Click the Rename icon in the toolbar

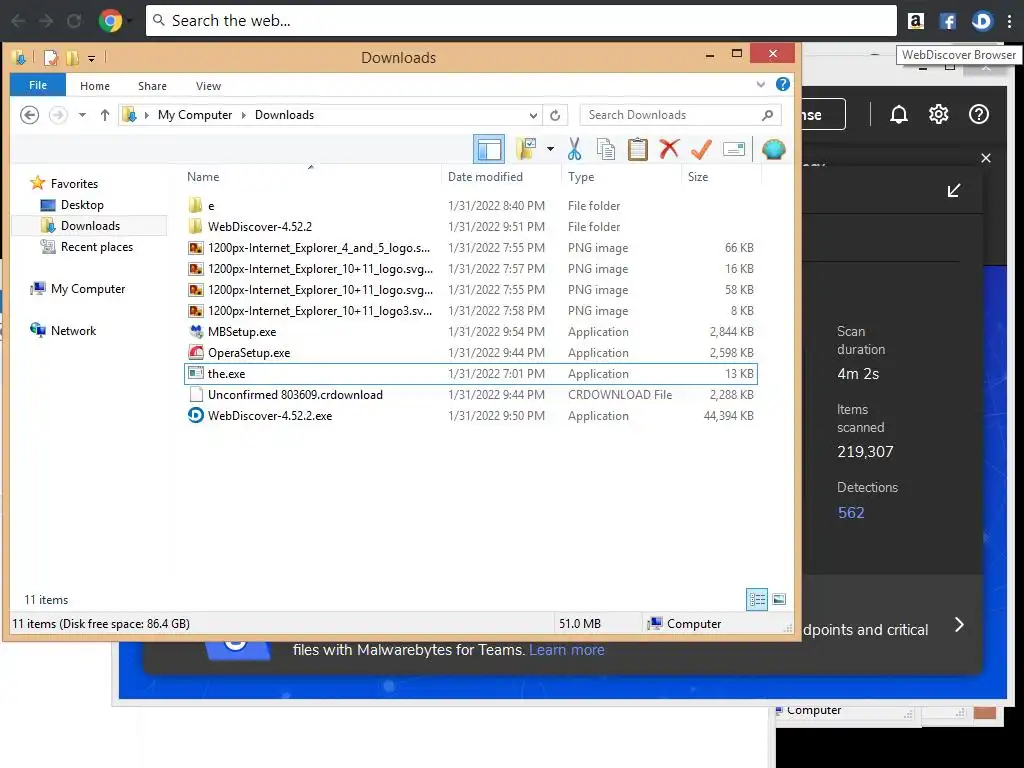(734, 150)
